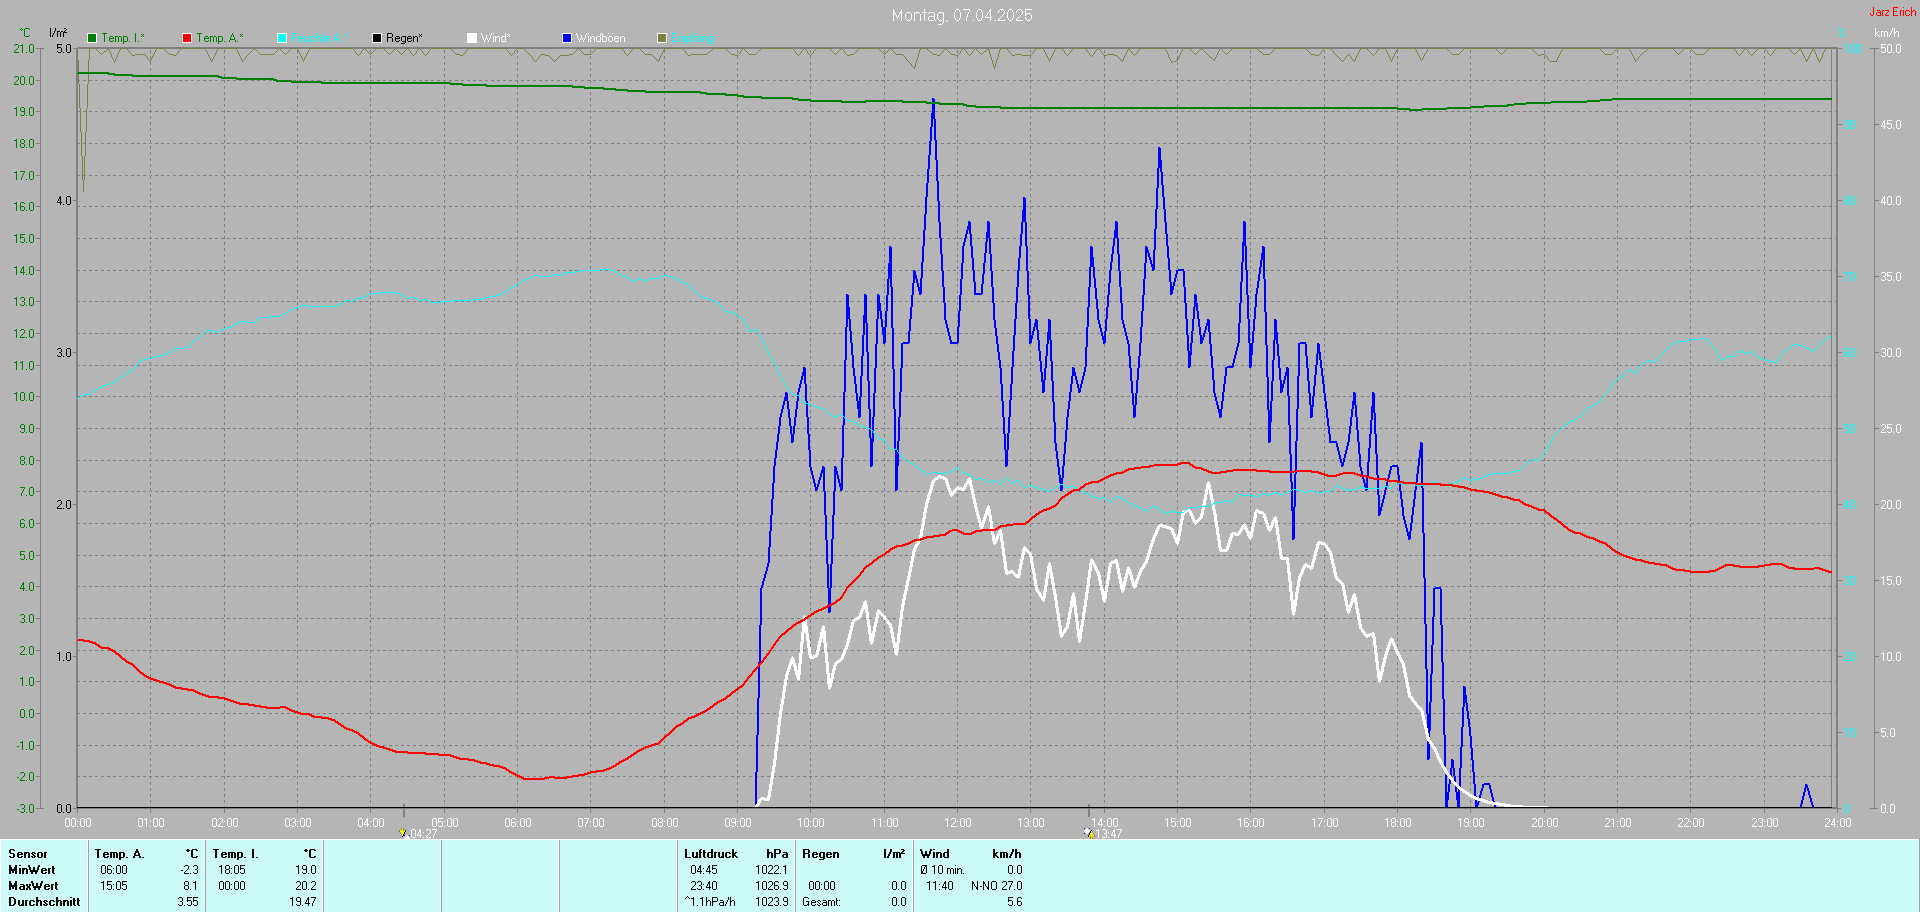Click the Durchschnitt row label
Image resolution: width=1920 pixels, height=912 pixels.
pos(44,902)
